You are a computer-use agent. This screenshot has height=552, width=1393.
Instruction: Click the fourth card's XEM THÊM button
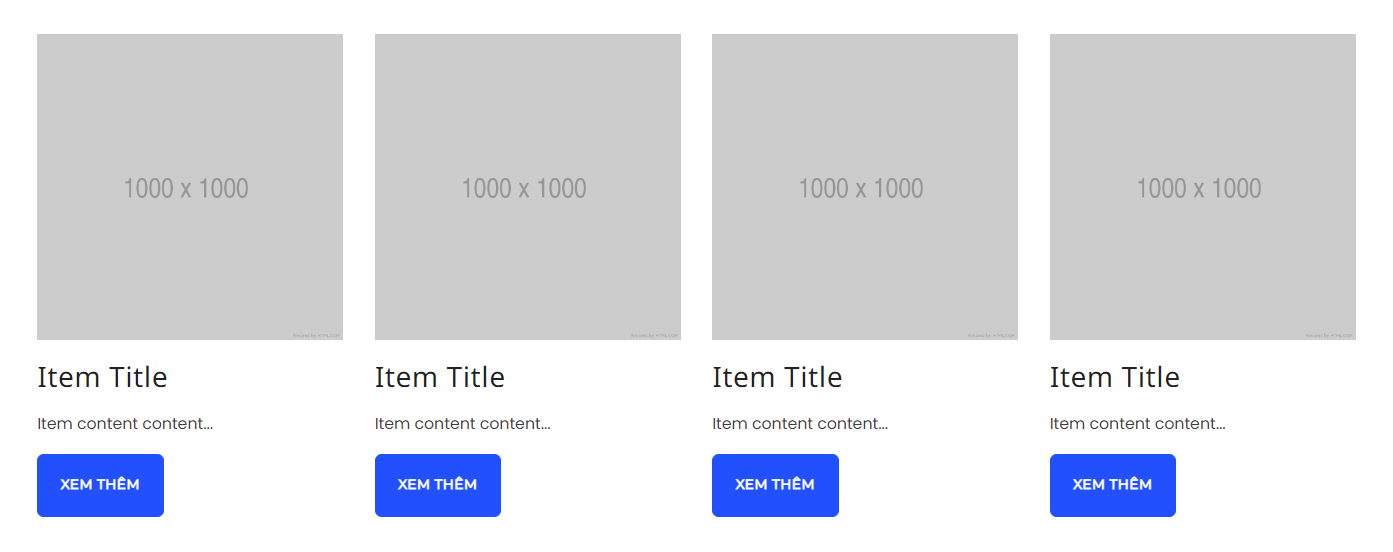click(1113, 485)
